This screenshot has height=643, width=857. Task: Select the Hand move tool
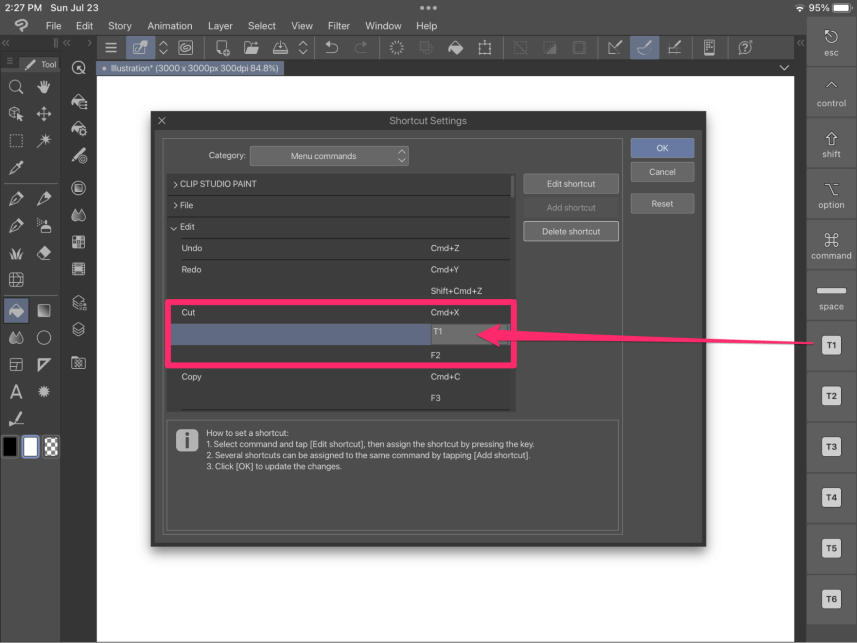click(44, 87)
